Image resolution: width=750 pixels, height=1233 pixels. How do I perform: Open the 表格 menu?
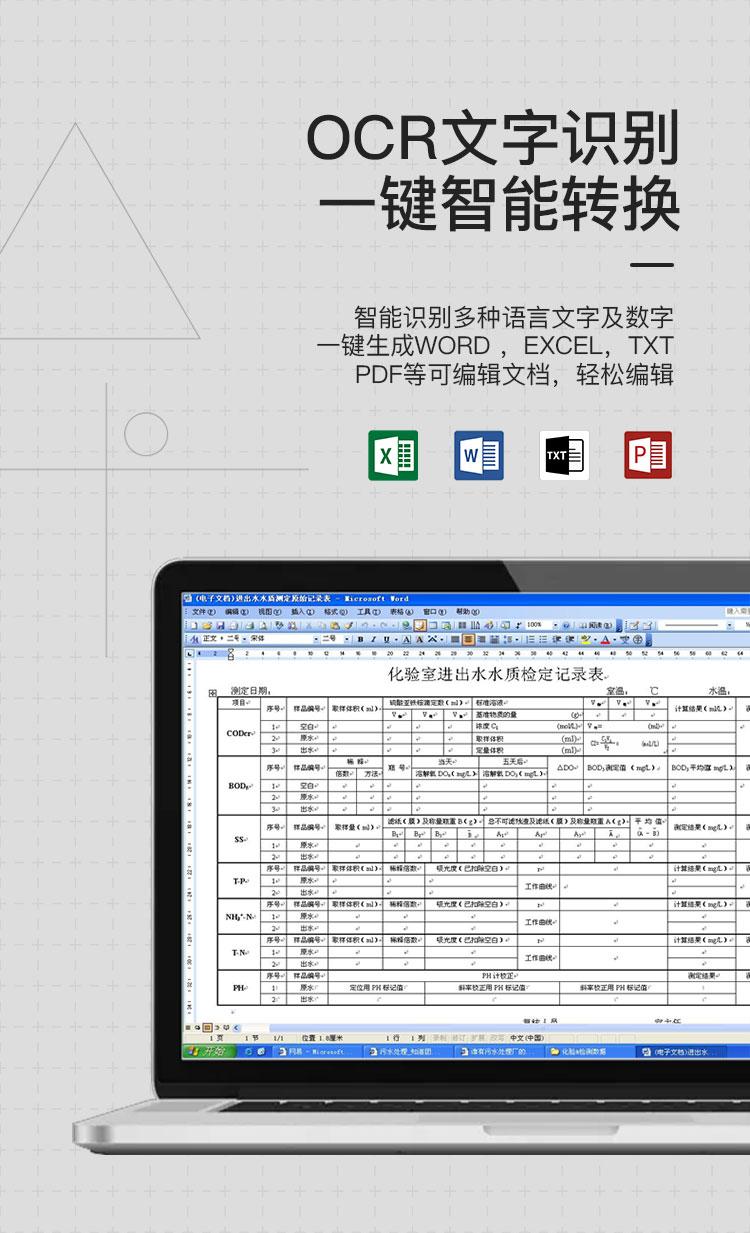[x=401, y=611]
